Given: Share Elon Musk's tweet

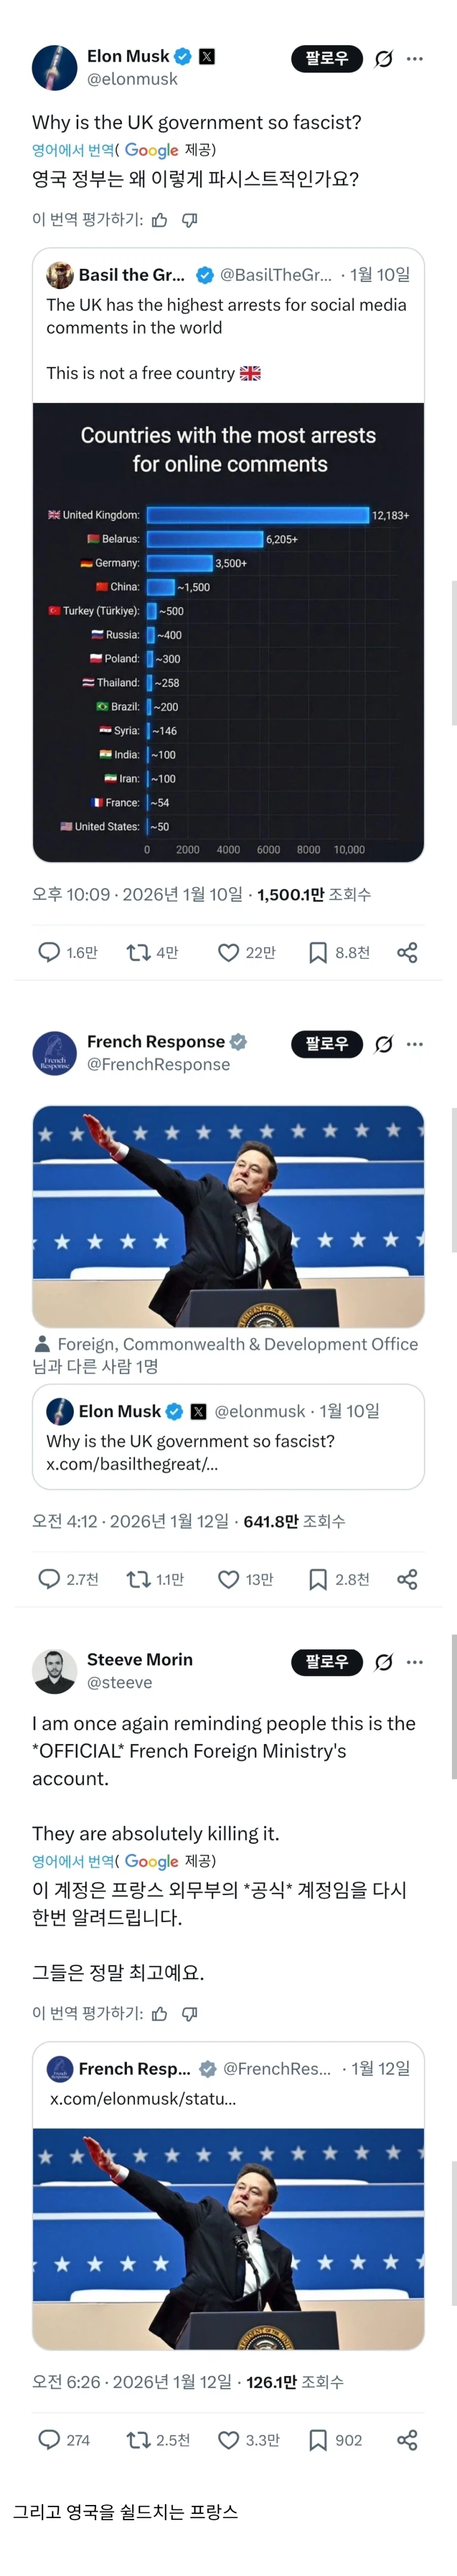Looking at the screenshot, I should click(x=407, y=952).
